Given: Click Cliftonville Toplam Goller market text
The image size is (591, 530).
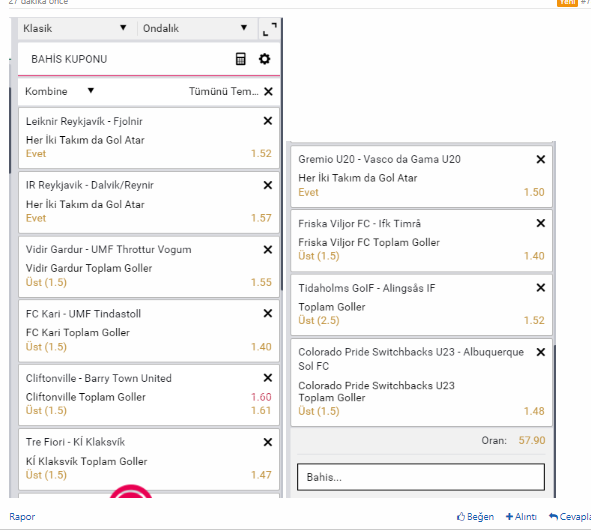Looking at the screenshot, I should (86, 397).
